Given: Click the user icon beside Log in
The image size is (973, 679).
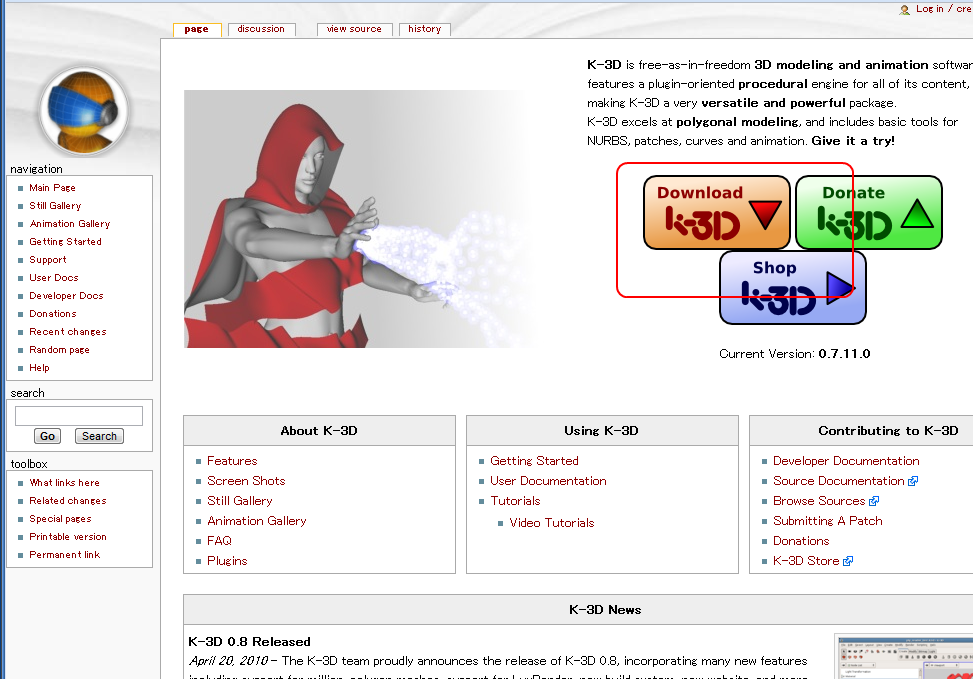Looking at the screenshot, I should (905, 9).
